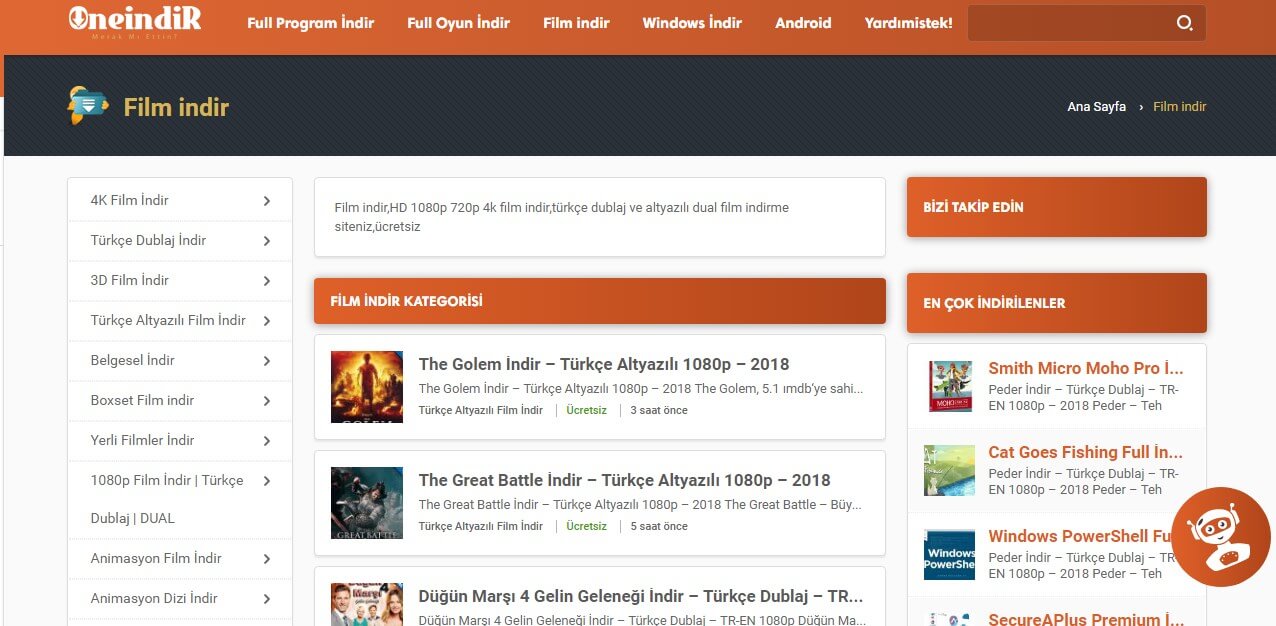Open Türkçe Dublaj İndir category
The image size is (1276, 626).
pyautogui.click(x=148, y=240)
